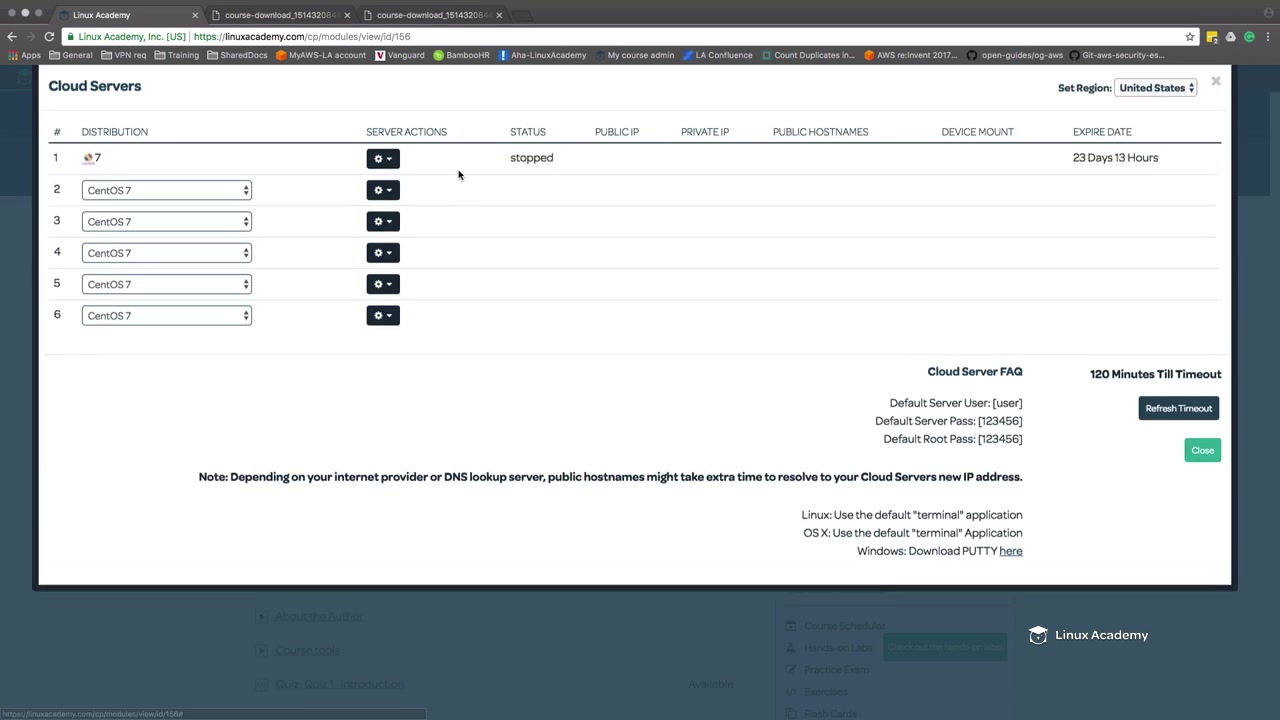Click the DEVICE MOUNT column header
1280x720 pixels.
977,132
